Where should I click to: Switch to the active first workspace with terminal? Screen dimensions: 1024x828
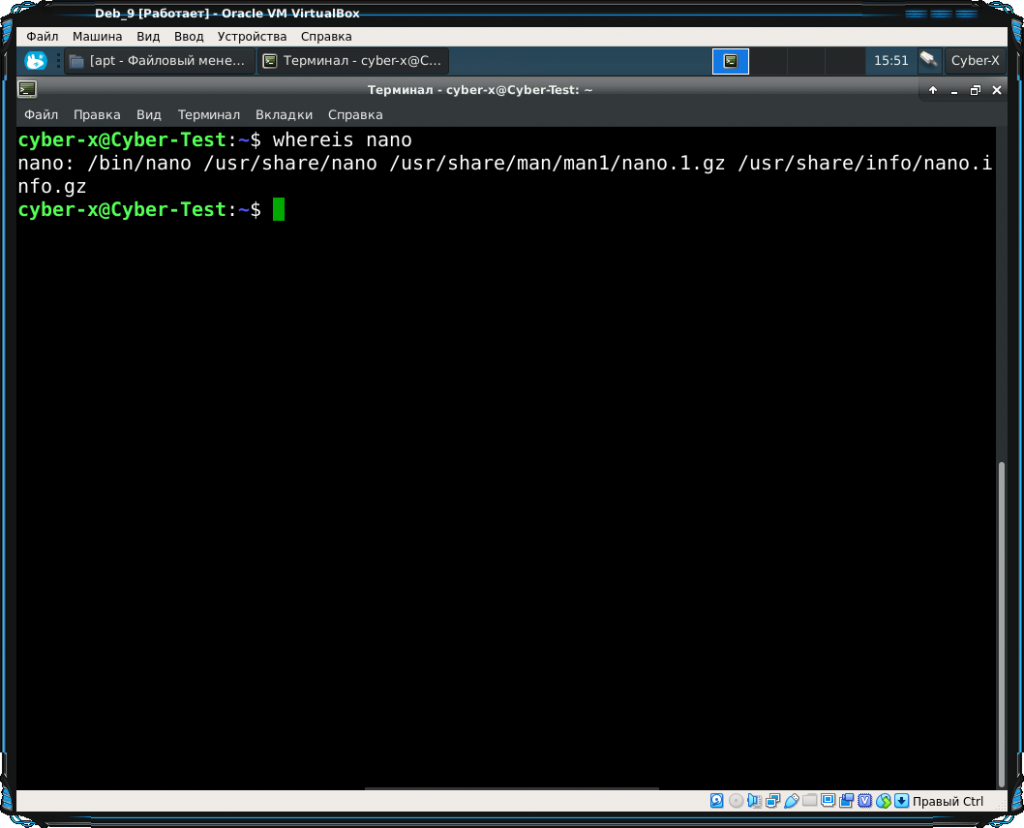(x=730, y=61)
